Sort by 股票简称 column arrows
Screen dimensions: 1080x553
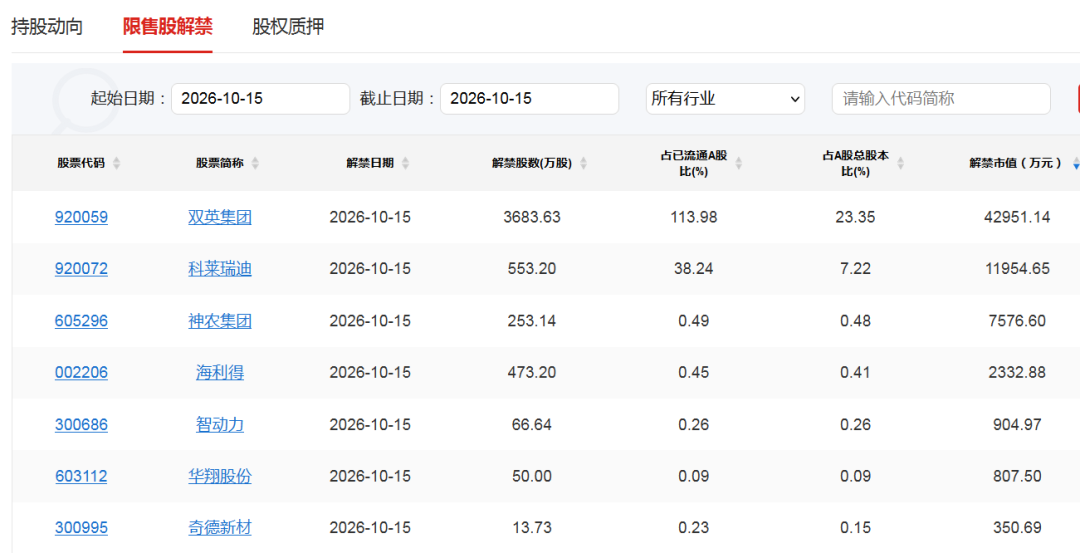tap(256, 163)
